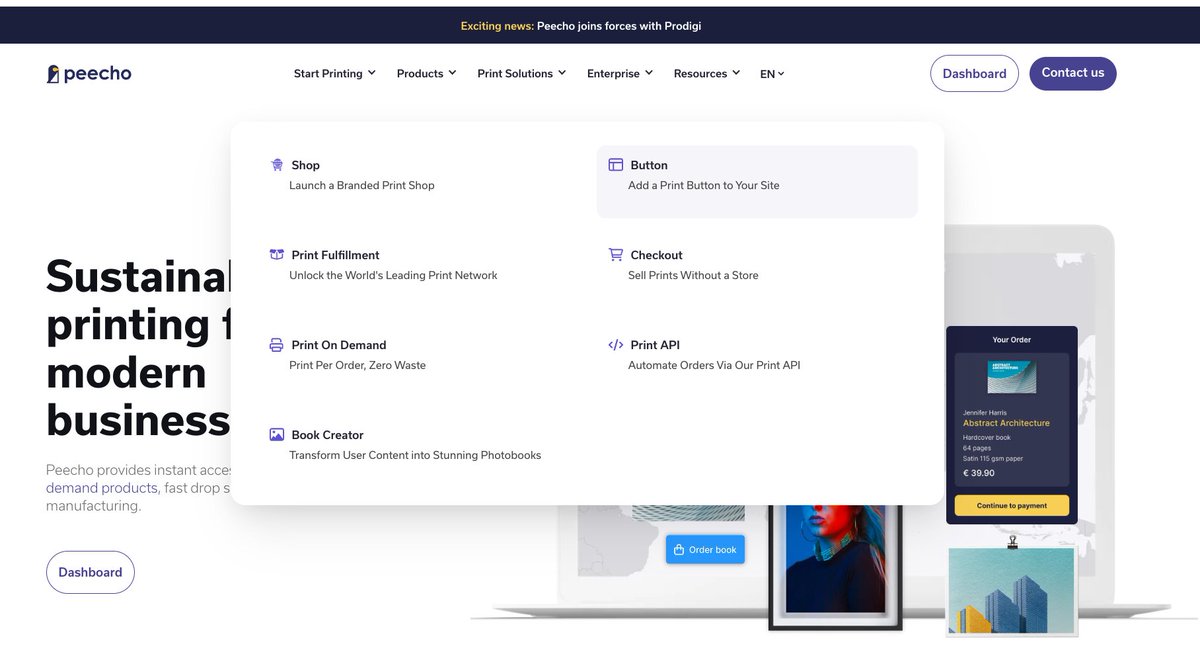Image resolution: width=1200 pixels, height=654 pixels.
Task: Click the clipped building print image
Action: pyautogui.click(x=1011, y=591)
